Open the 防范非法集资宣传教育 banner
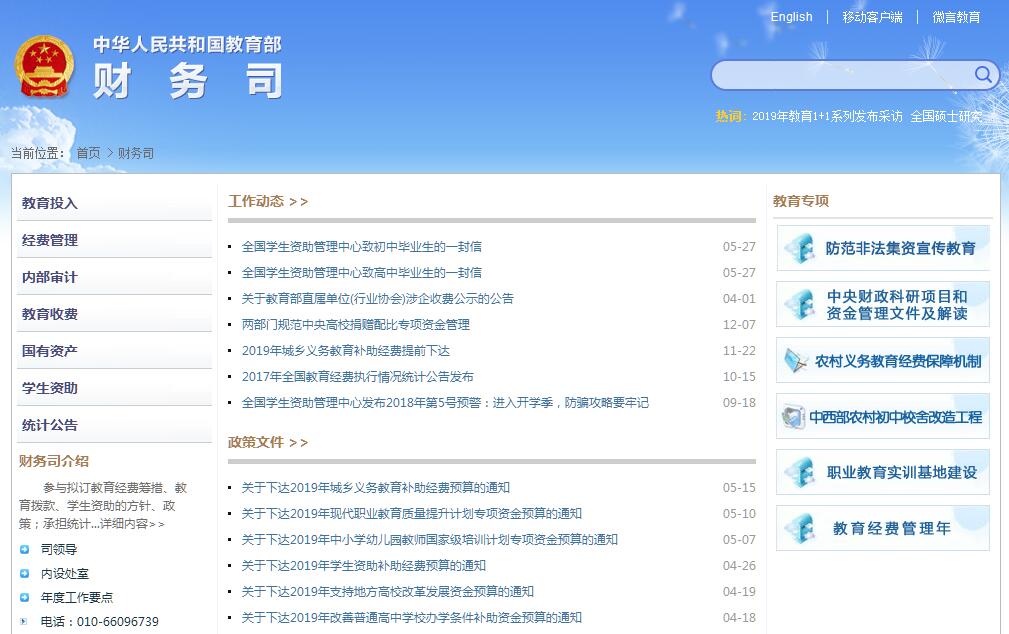Screen dimensions: 1009x634 point(883,248)
